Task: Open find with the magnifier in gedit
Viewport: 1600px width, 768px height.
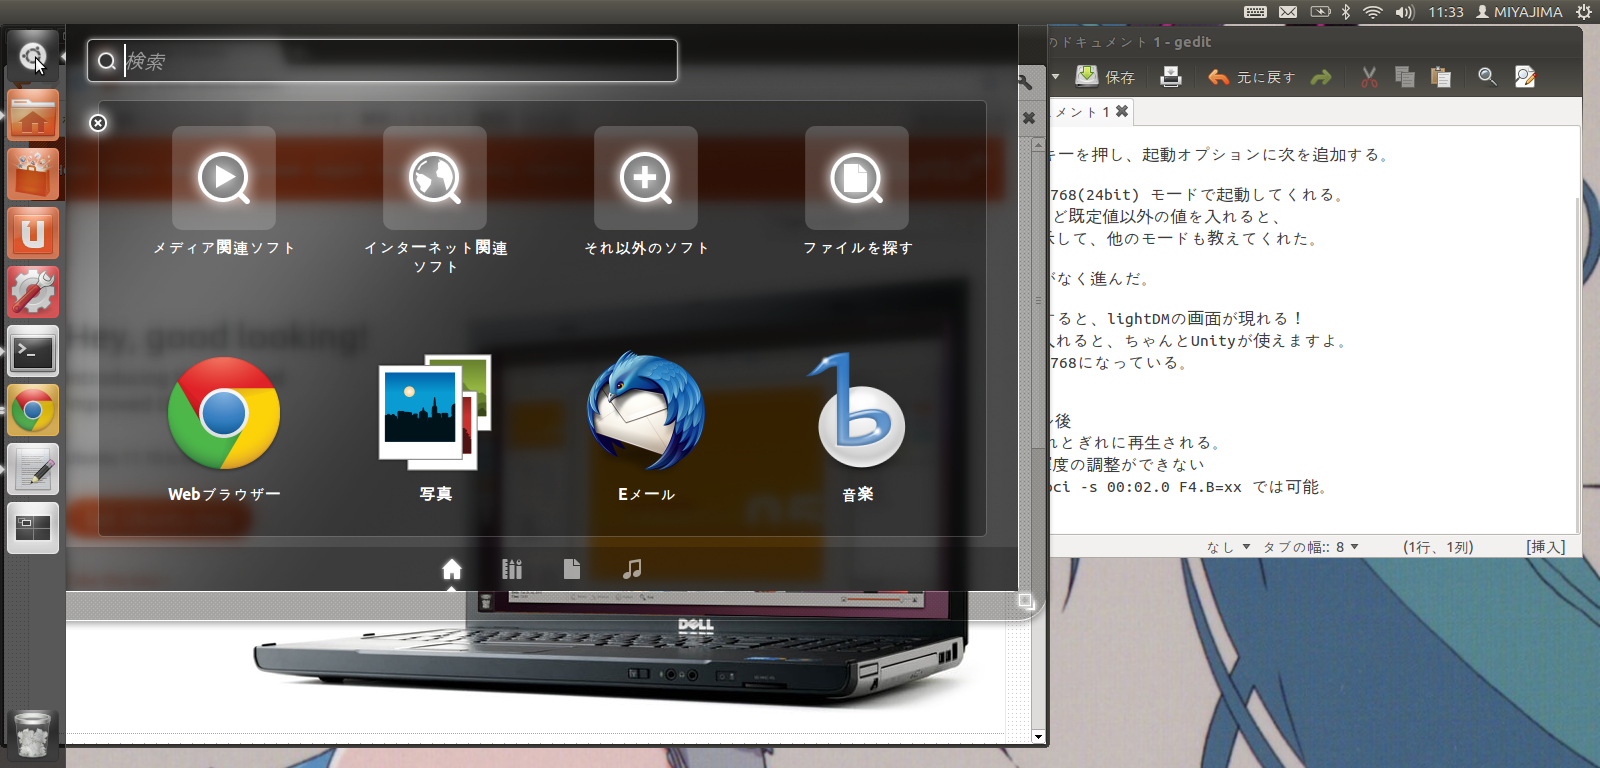Action: pos(1487,77)
